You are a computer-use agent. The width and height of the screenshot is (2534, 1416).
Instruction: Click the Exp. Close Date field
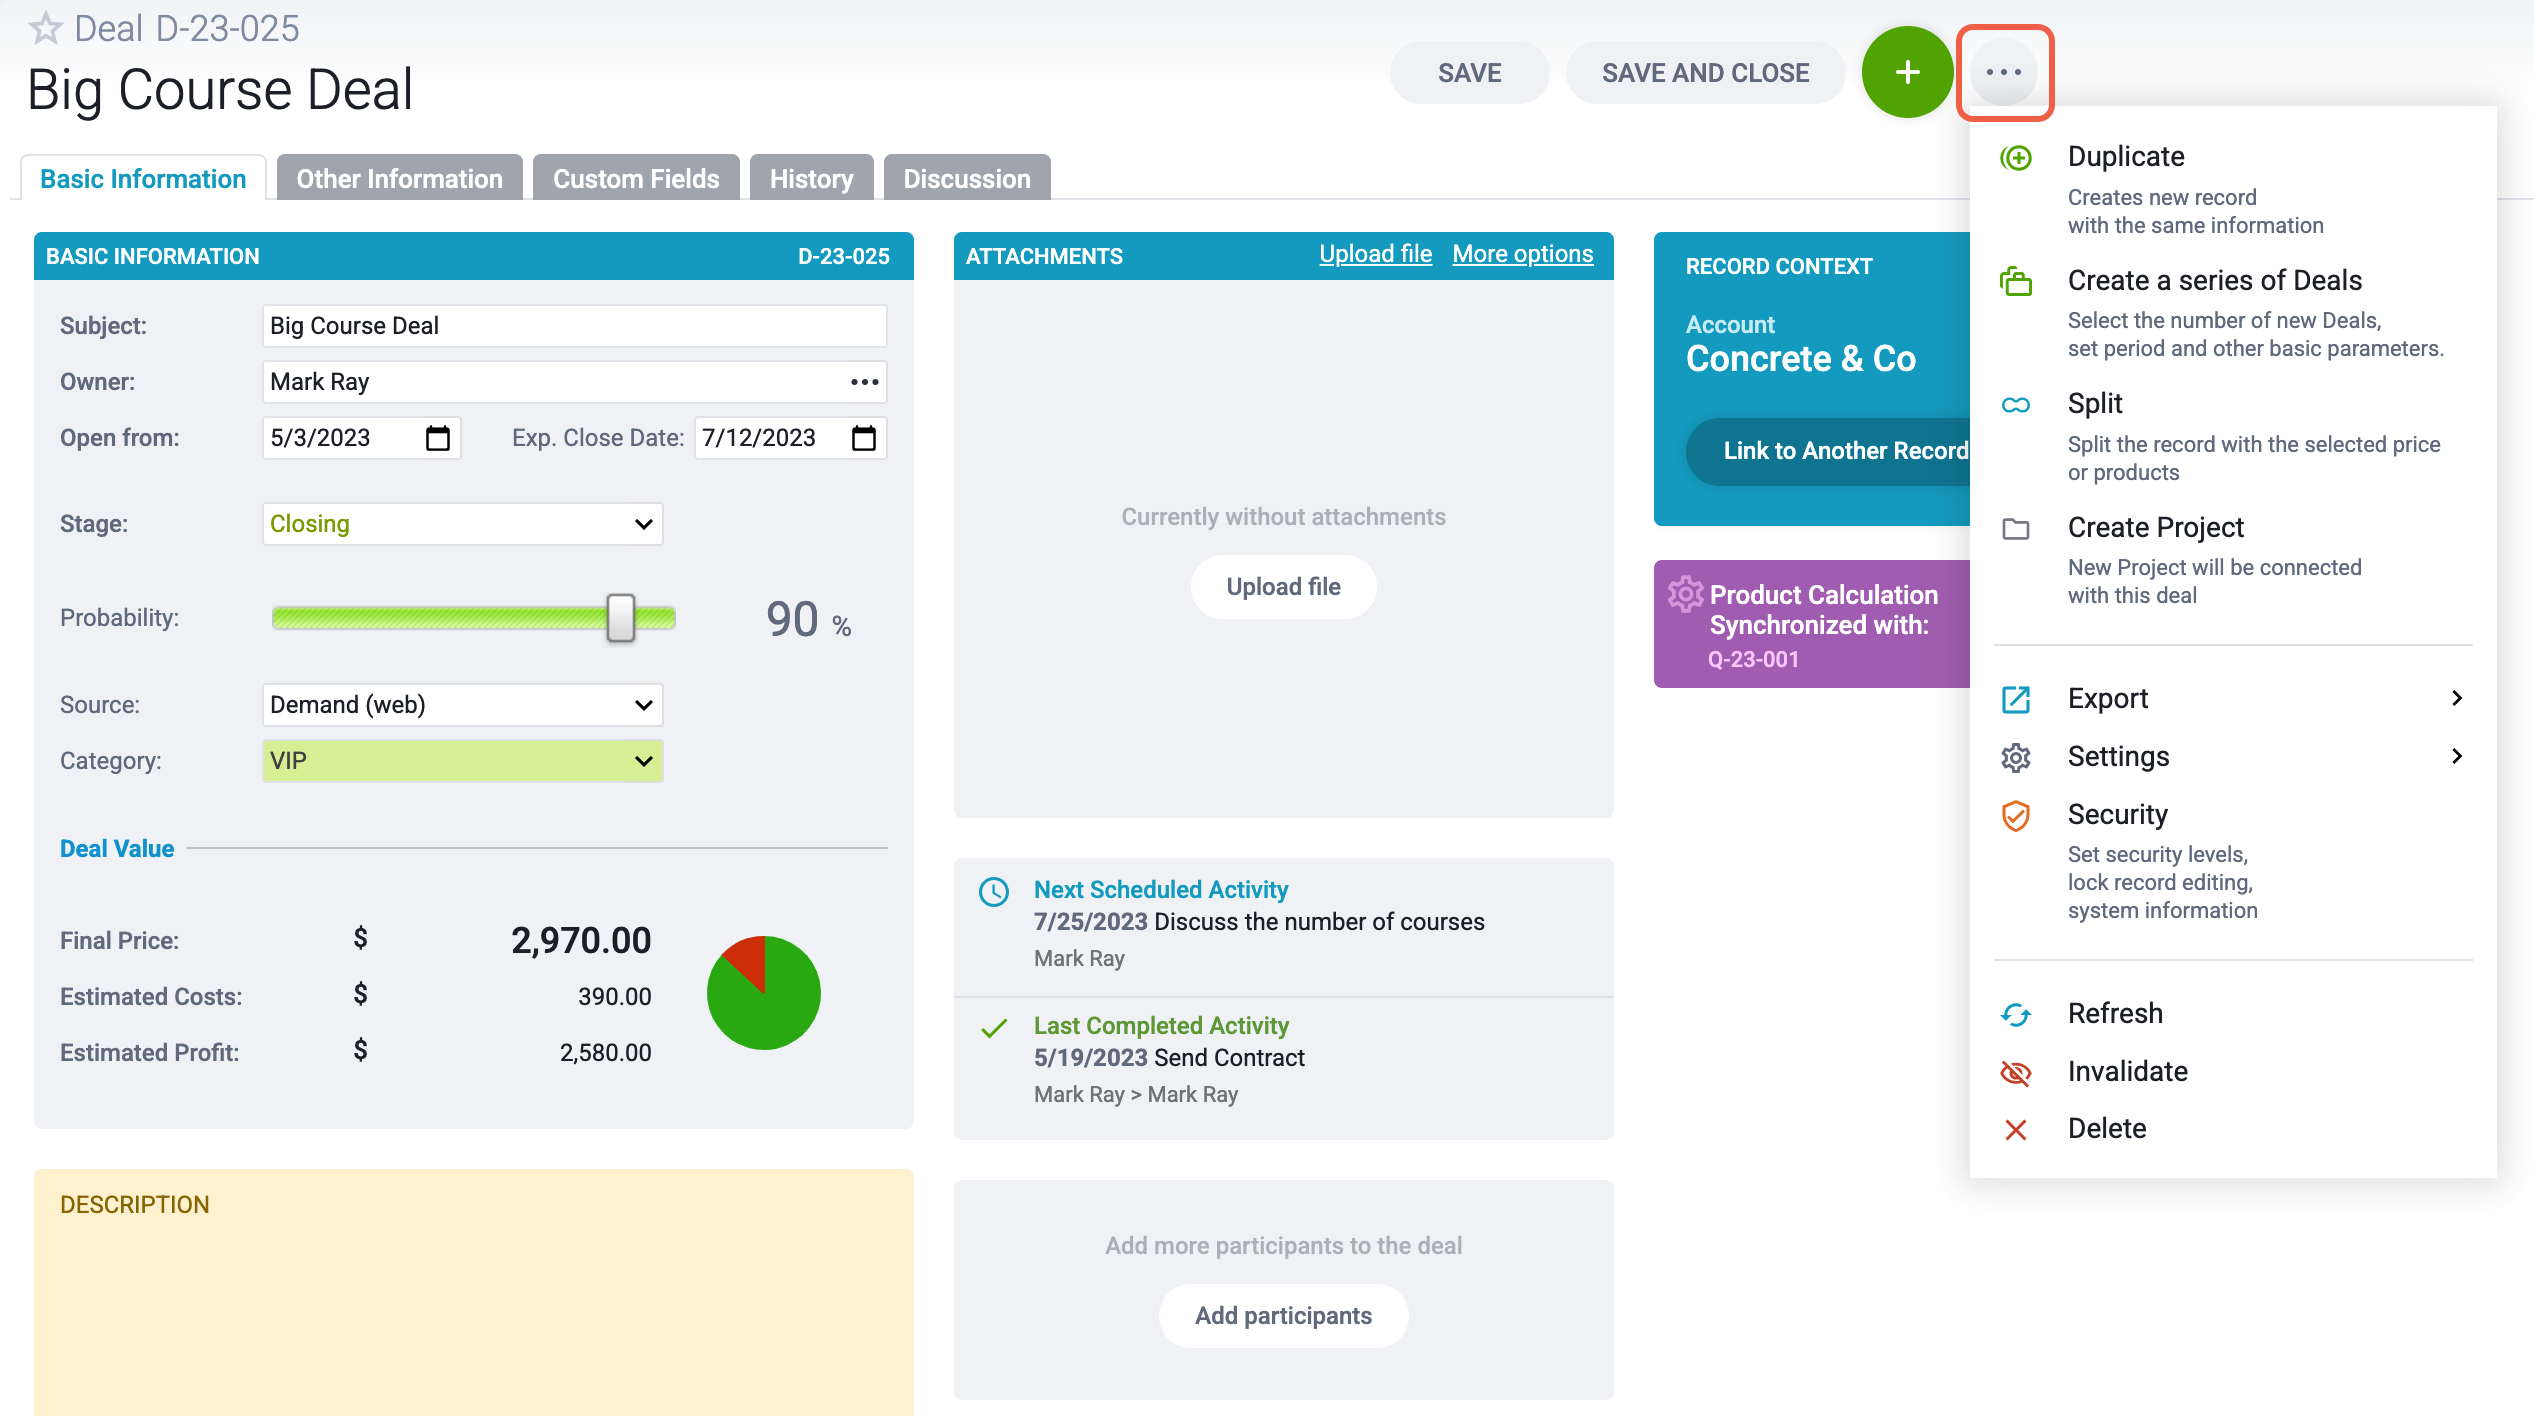pyautogui.click(x=790, y=438)
